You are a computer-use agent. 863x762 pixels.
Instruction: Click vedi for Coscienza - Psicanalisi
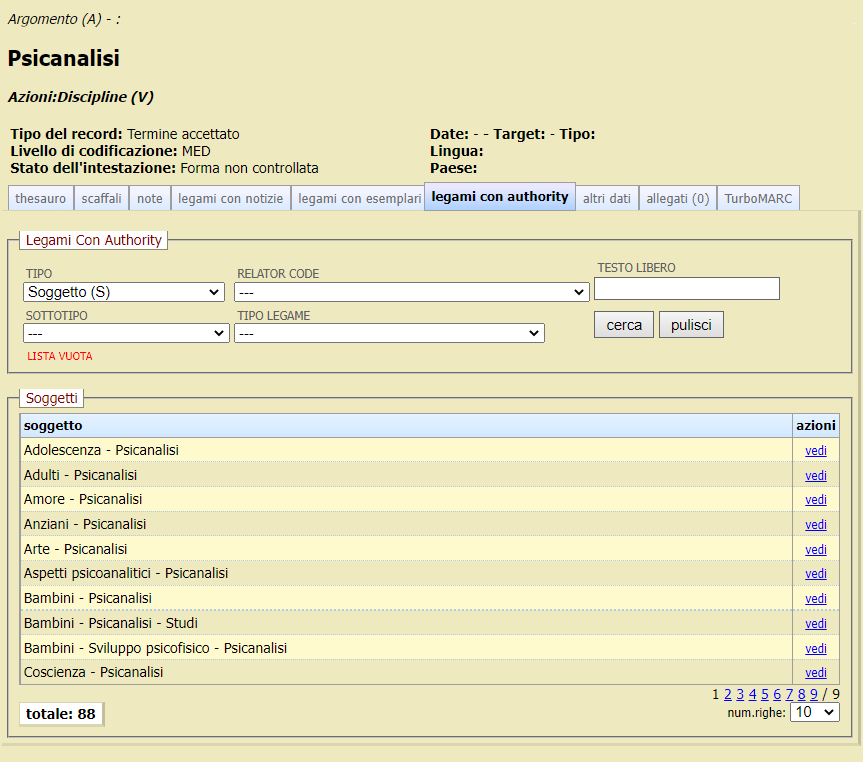click(816, 673)
